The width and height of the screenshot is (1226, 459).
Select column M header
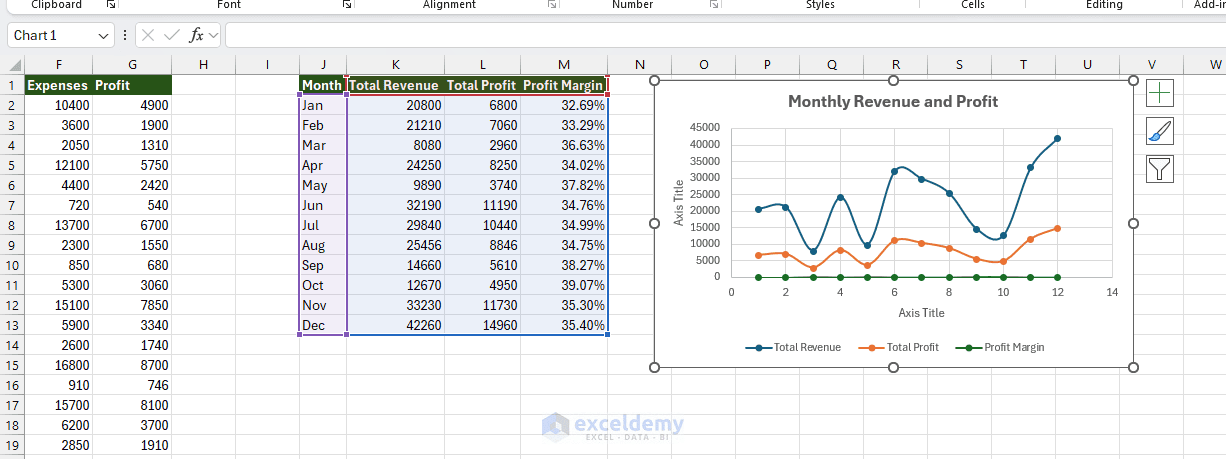point(564,64)
